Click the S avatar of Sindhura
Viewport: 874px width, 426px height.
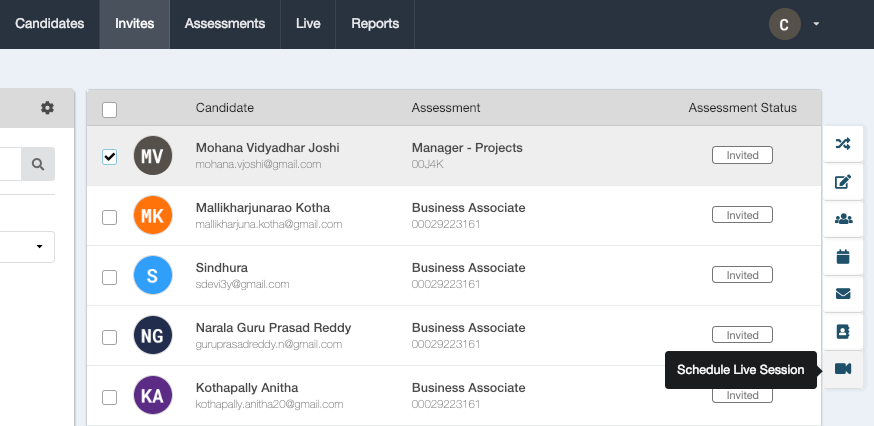(x=153, y=275)
